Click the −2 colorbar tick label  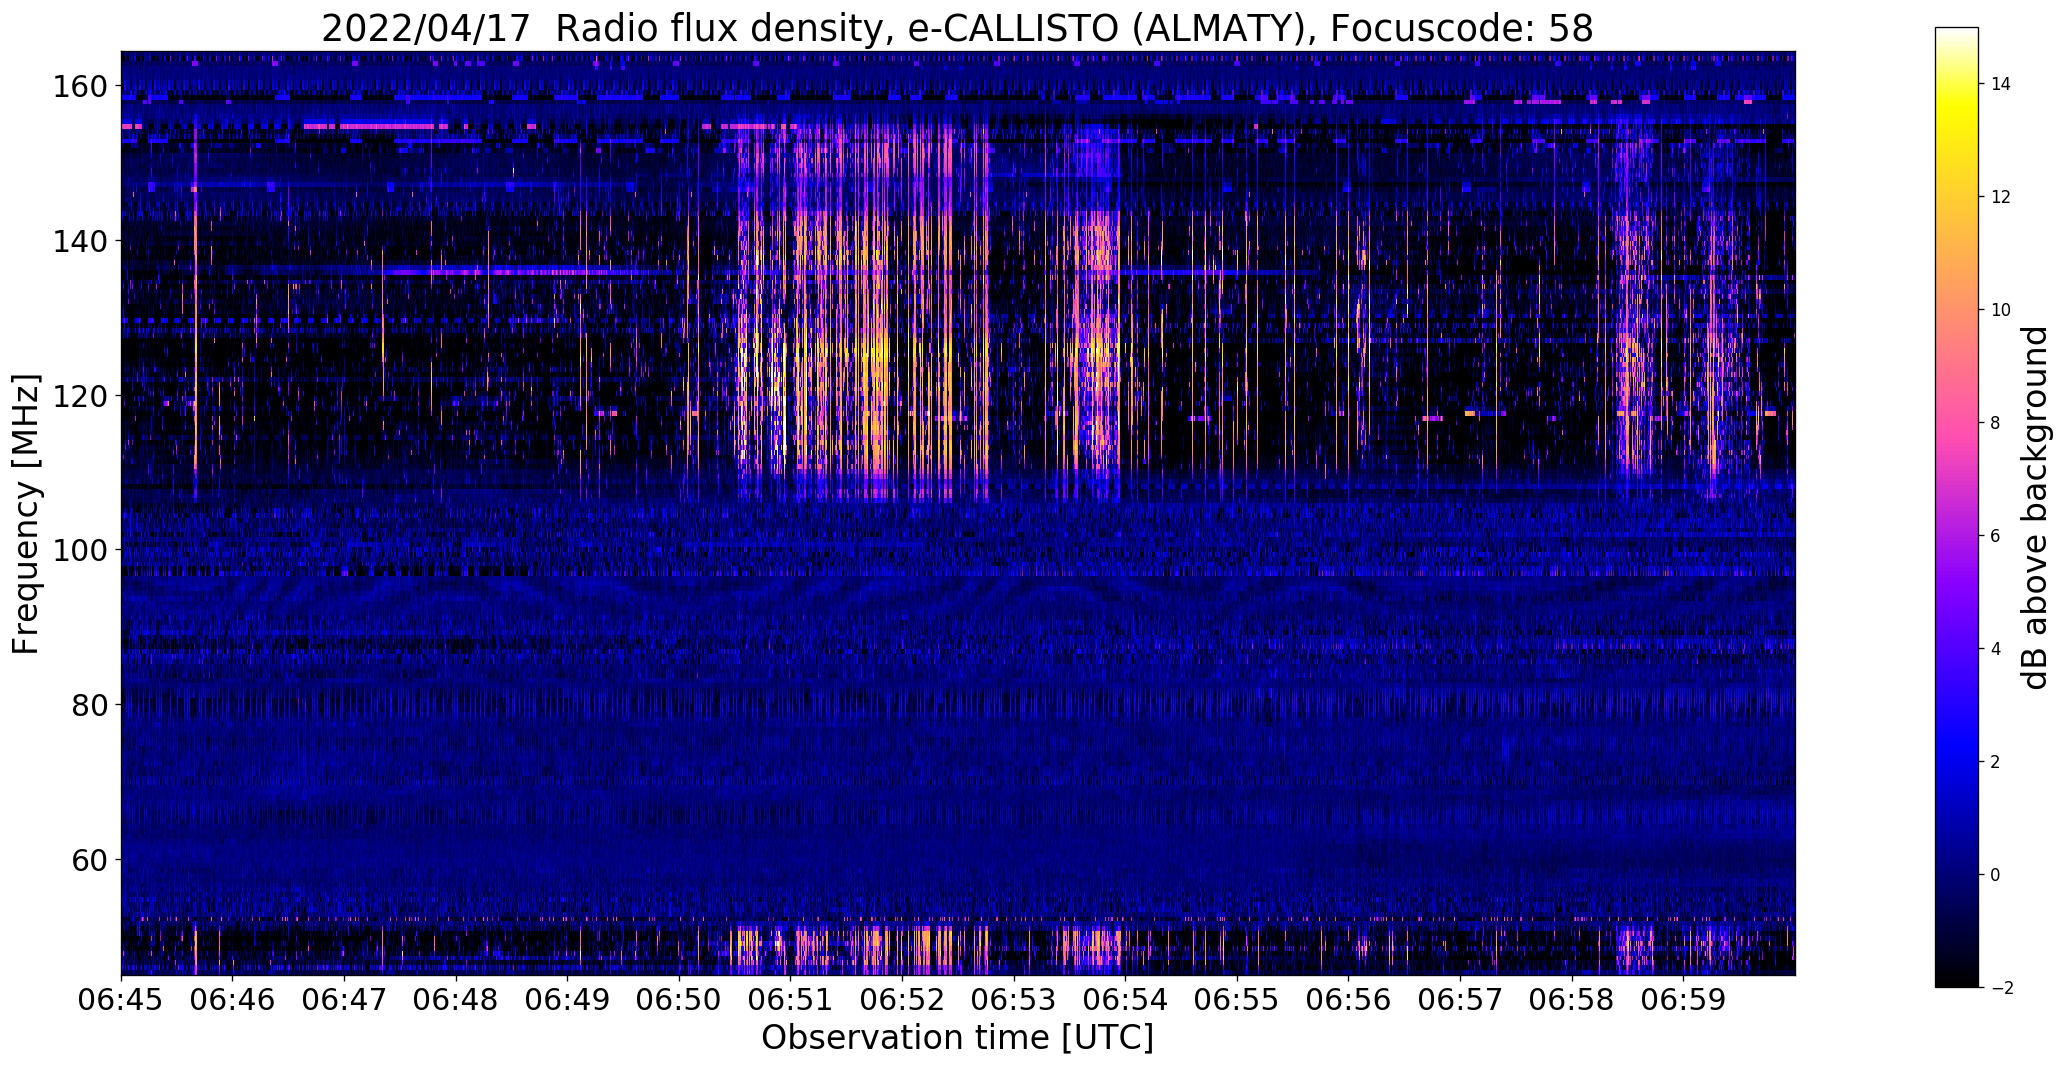2000,988
